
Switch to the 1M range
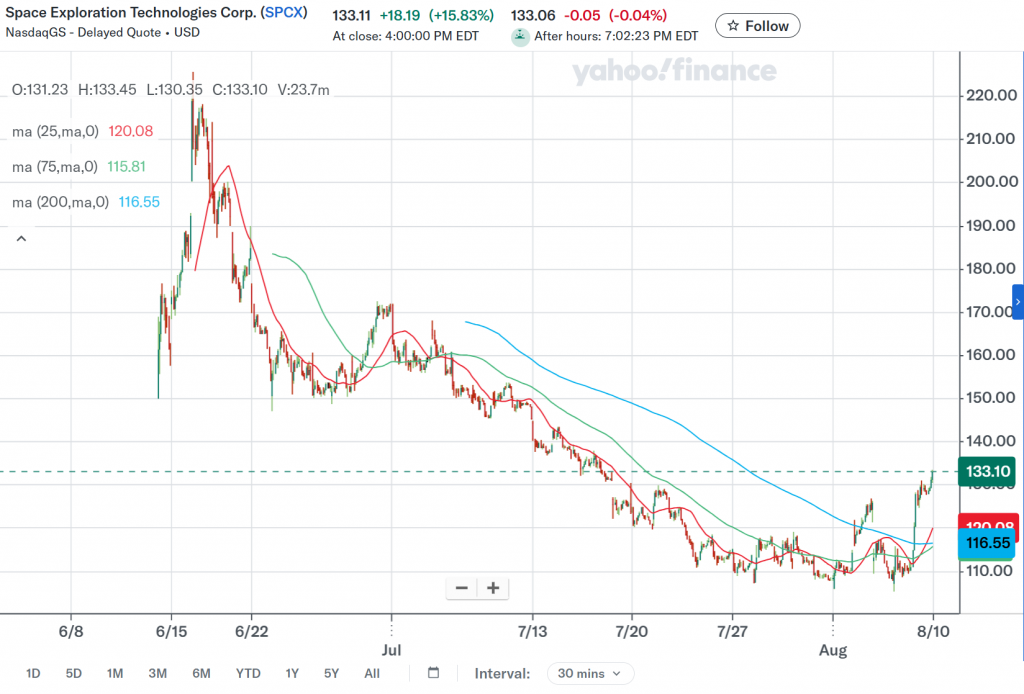click(x=115, y=673)
